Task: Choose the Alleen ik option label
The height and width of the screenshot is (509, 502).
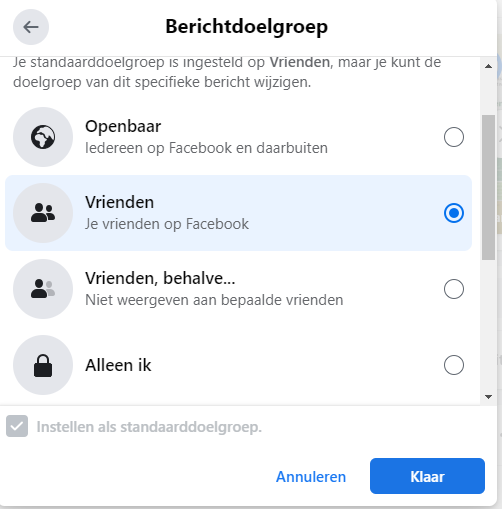Action: 118,365
